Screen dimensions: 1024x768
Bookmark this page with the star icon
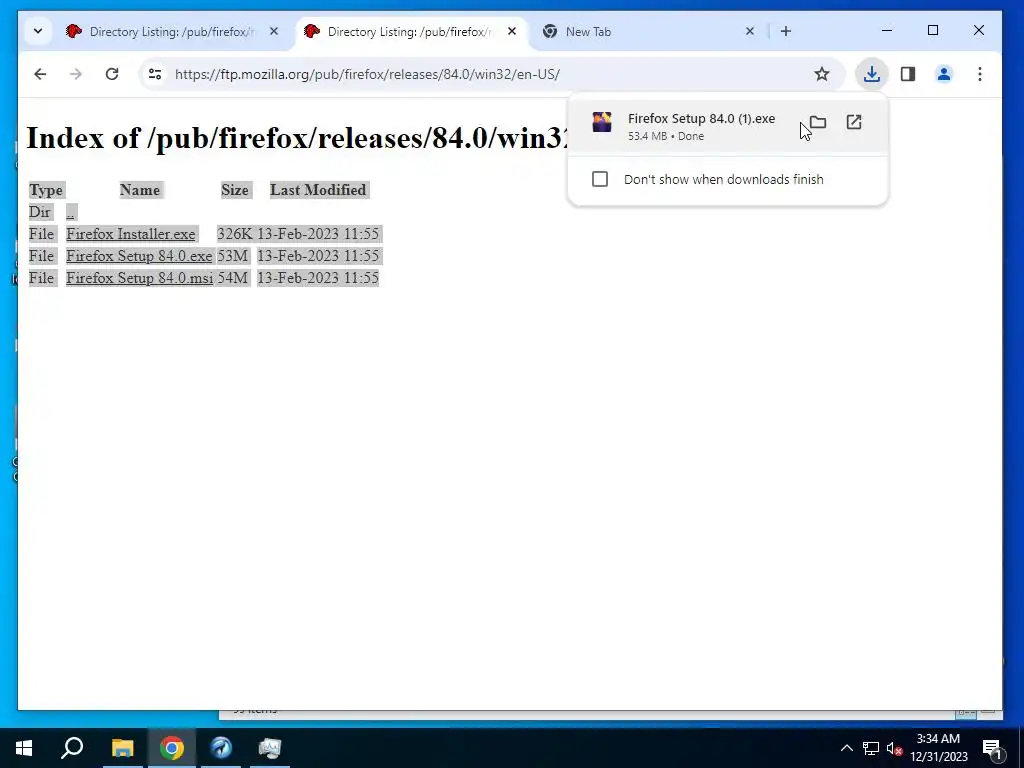point(822,74)
